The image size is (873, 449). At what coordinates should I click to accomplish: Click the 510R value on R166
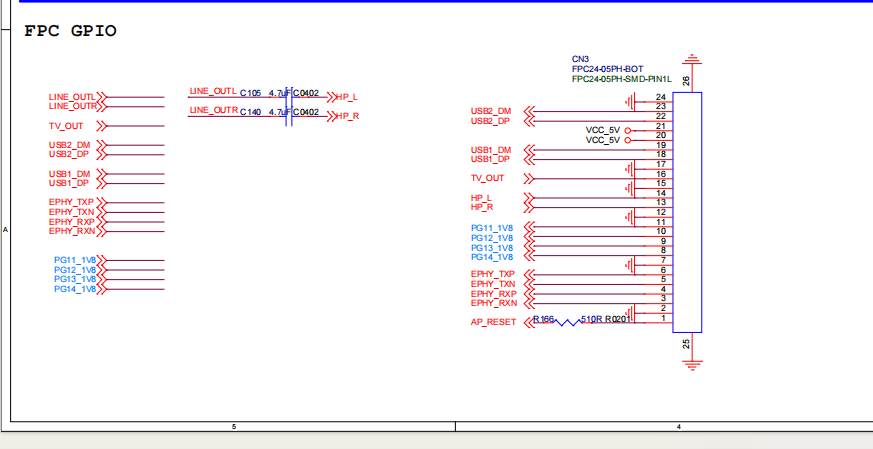[591, 319]
